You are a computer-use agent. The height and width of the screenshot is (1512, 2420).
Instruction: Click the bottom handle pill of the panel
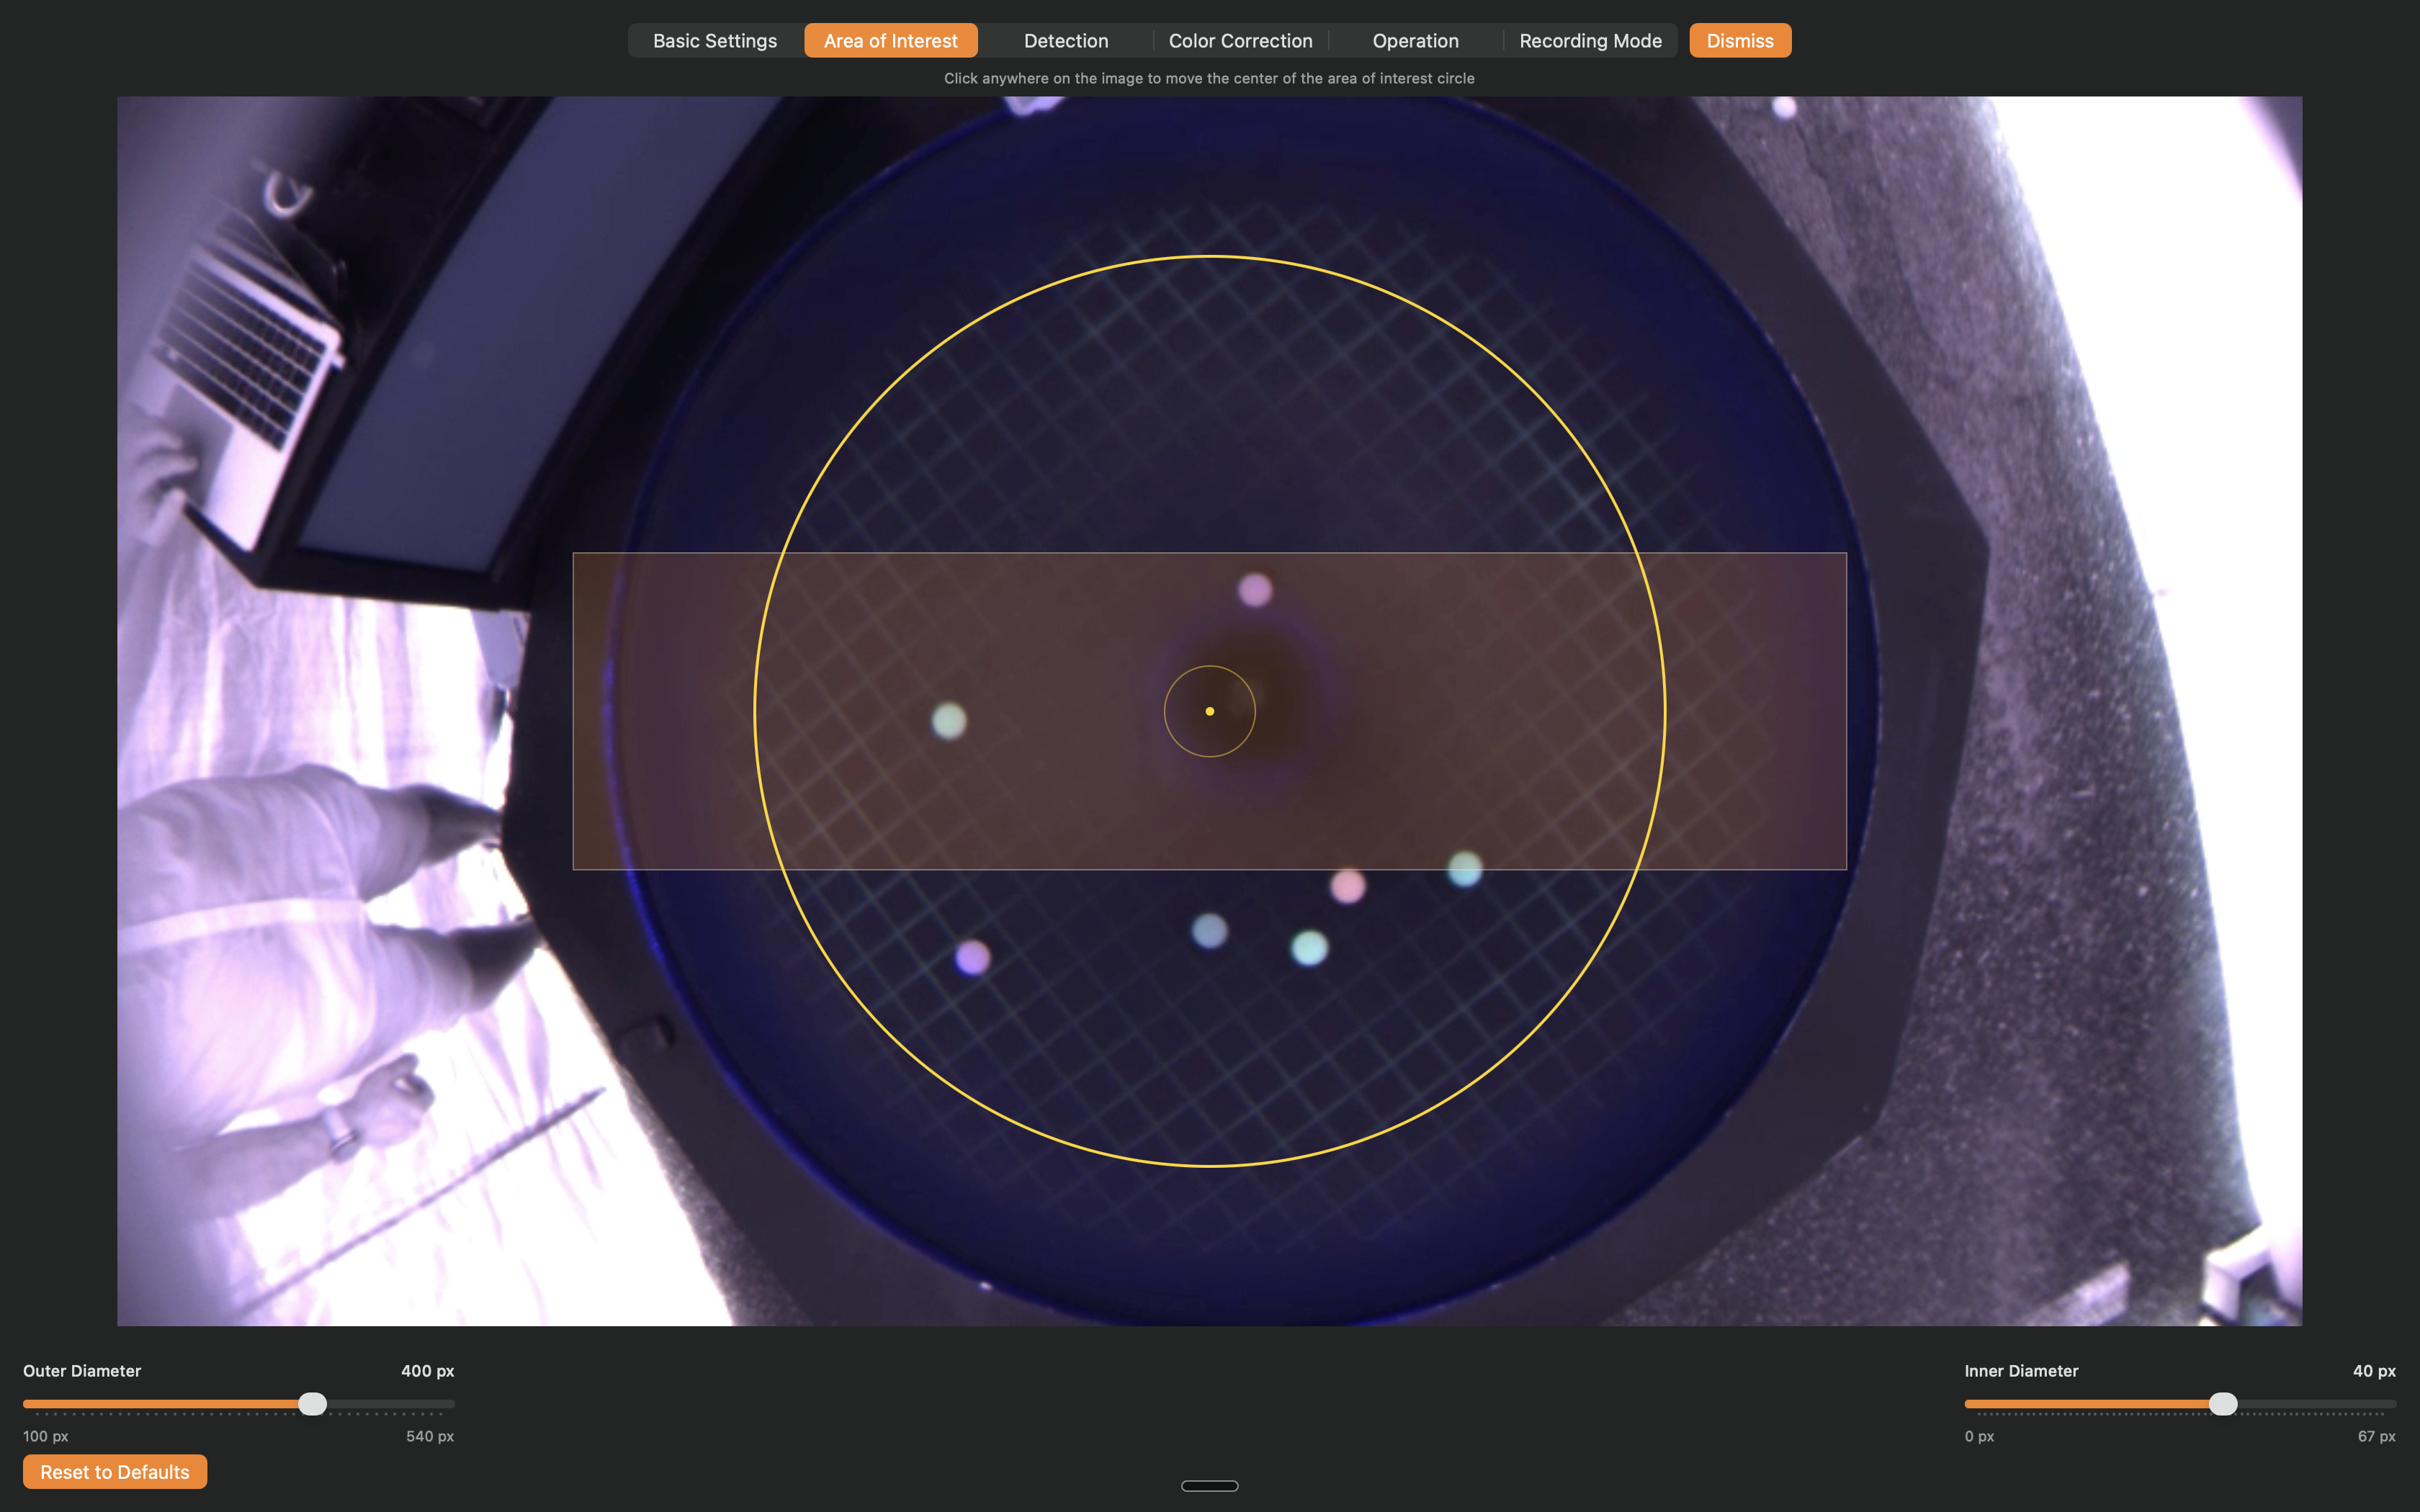1210,1486
